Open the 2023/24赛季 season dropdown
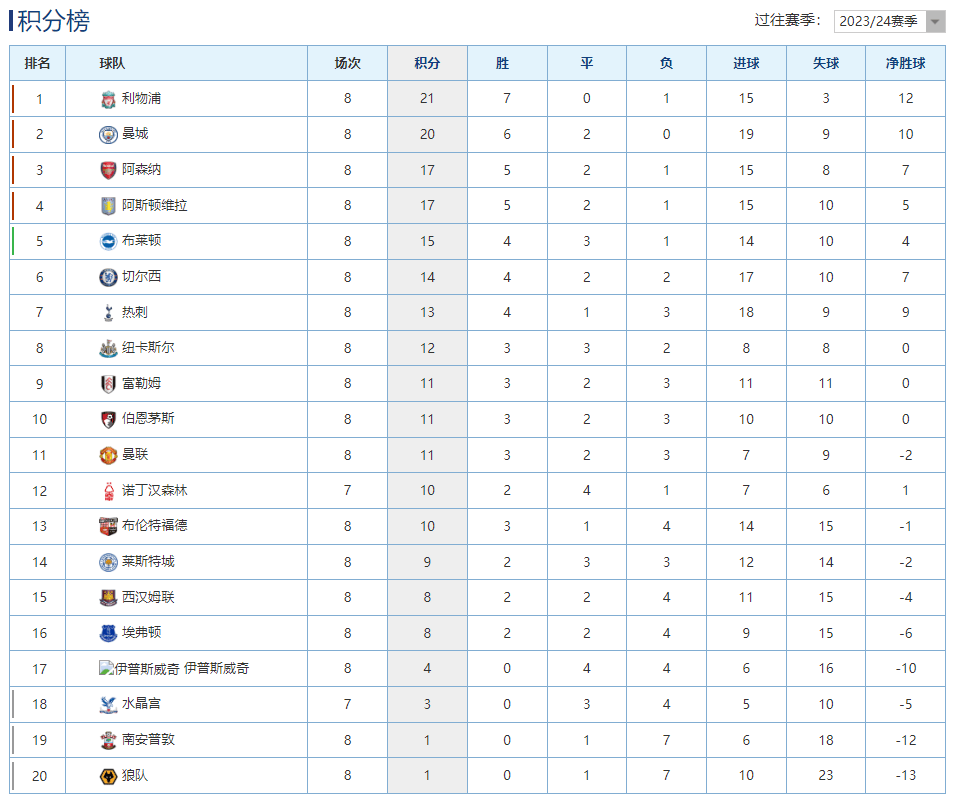The image size is (956, 802). [x=889, y=21]
